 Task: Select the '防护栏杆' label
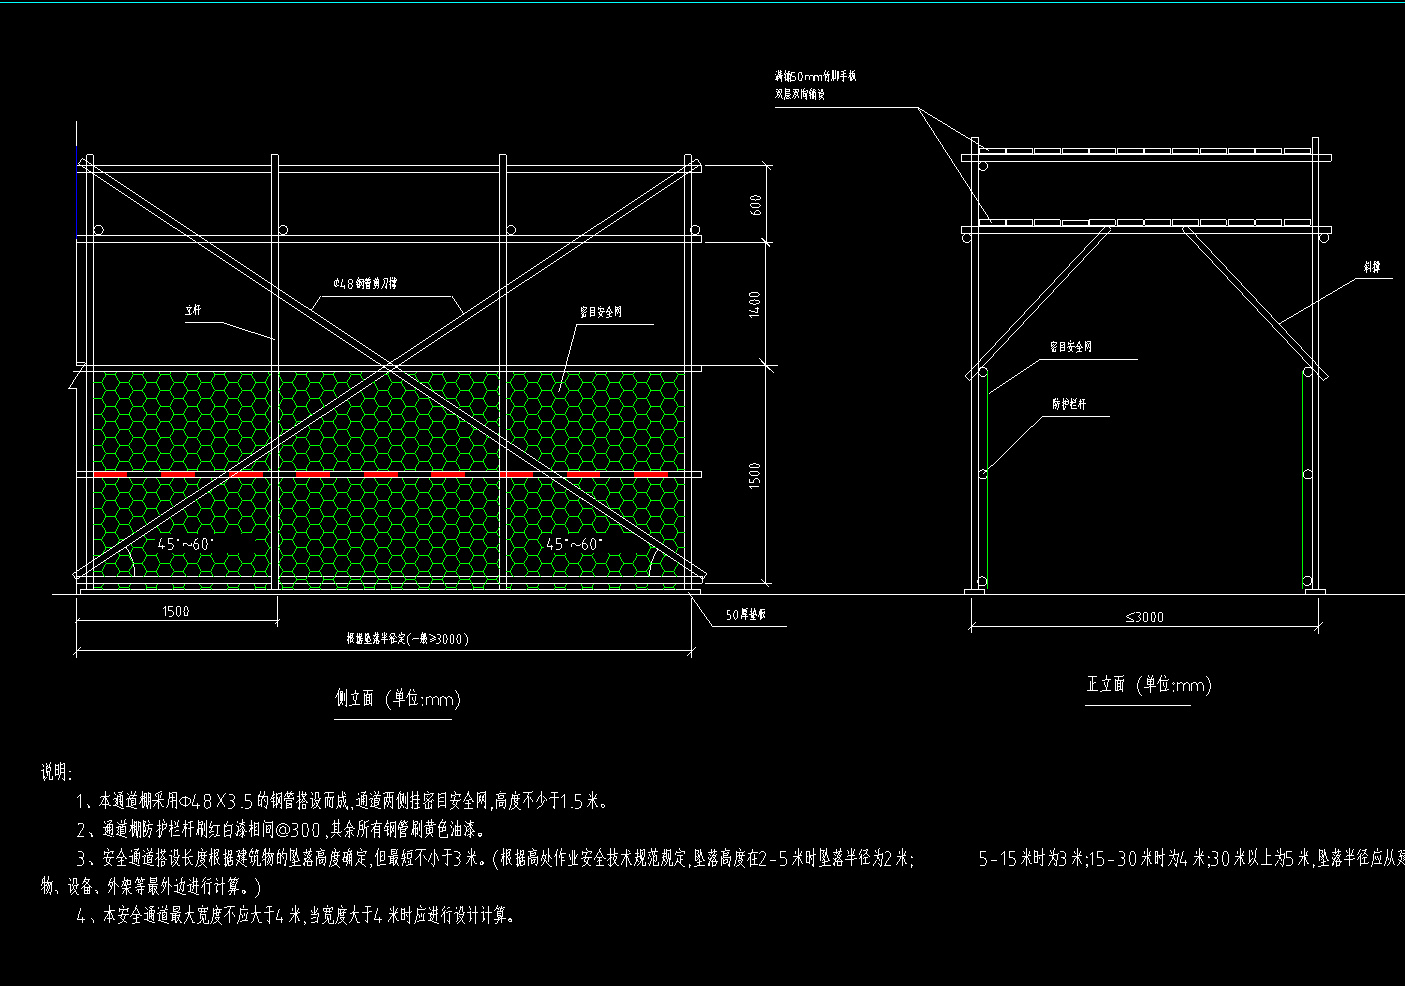[1068, 405]
